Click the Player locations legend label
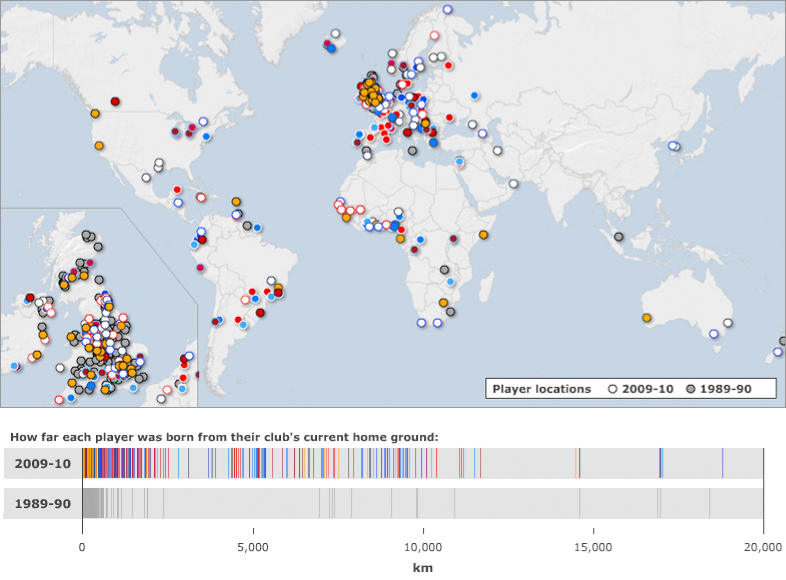 pyautogui.click(x=541, y=389)
